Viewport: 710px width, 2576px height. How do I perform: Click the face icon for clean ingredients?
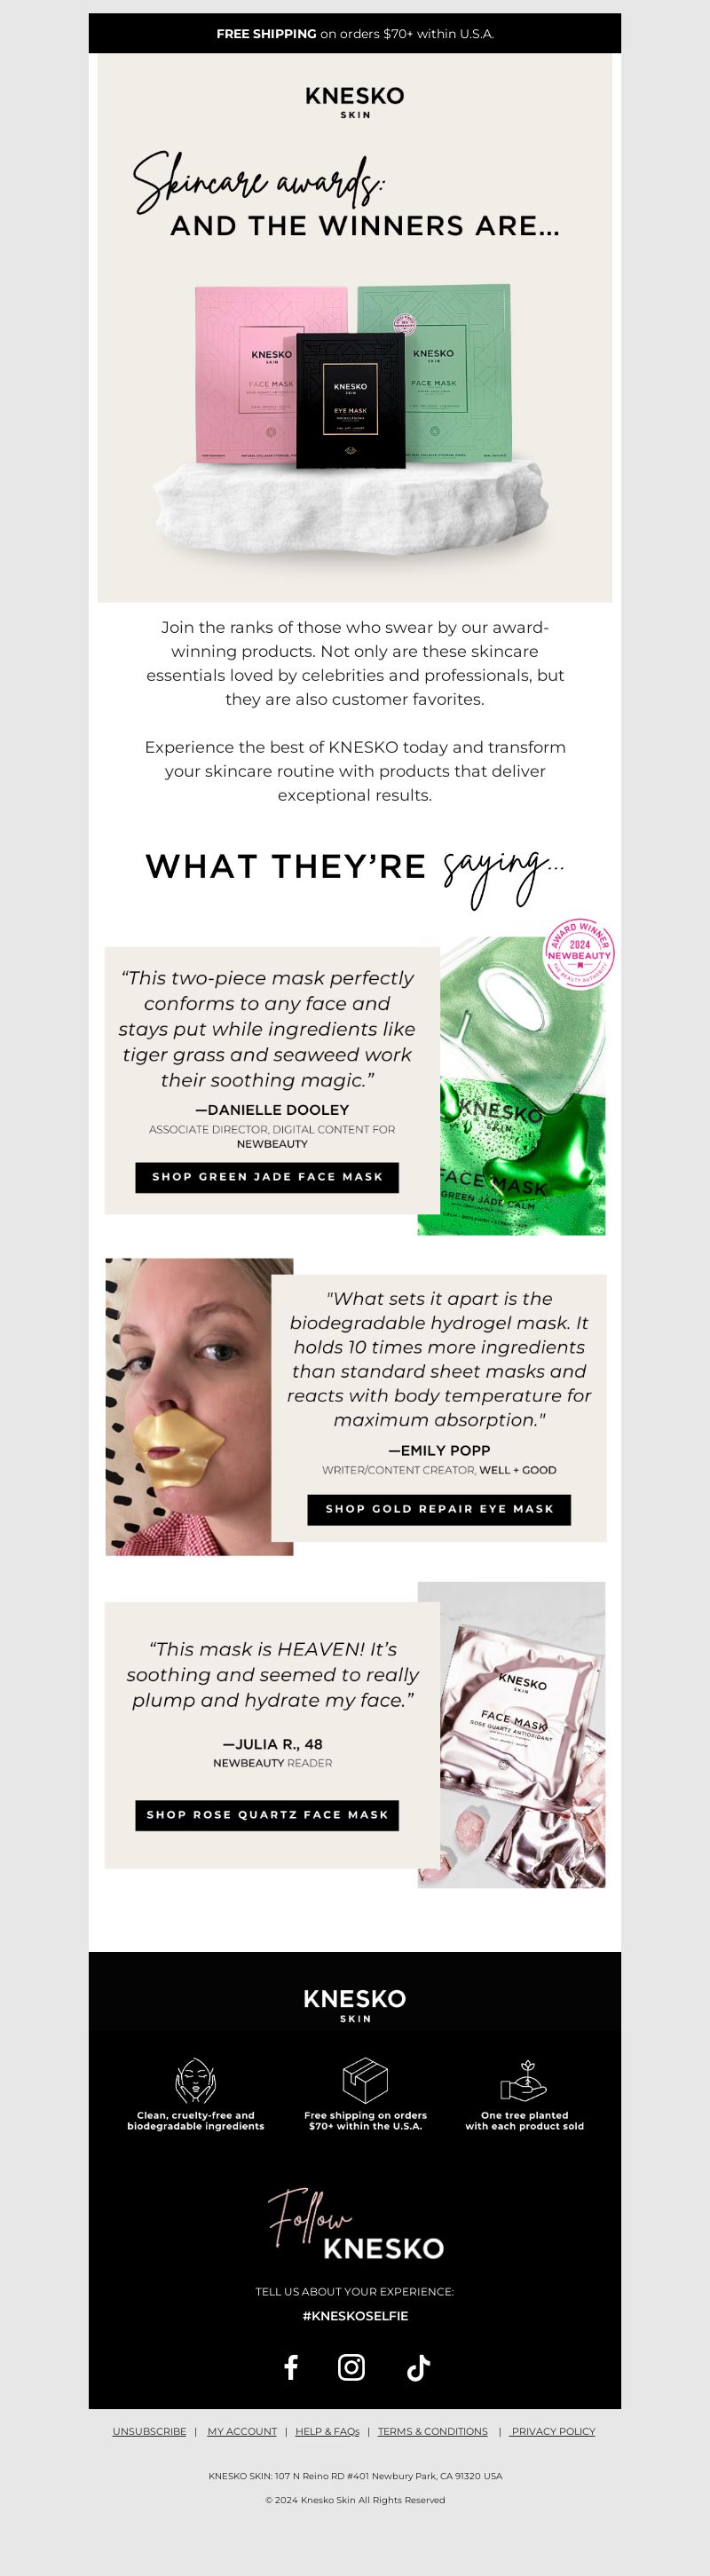195,2081
